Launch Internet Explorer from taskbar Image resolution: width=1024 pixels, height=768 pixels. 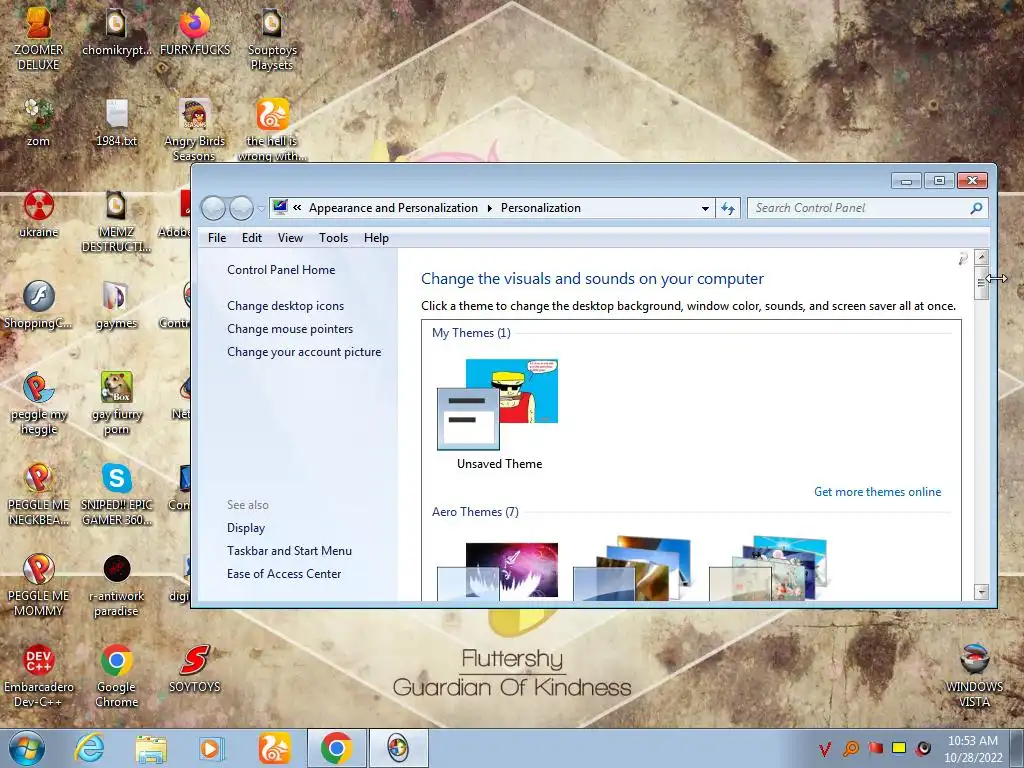coord(89,748)
